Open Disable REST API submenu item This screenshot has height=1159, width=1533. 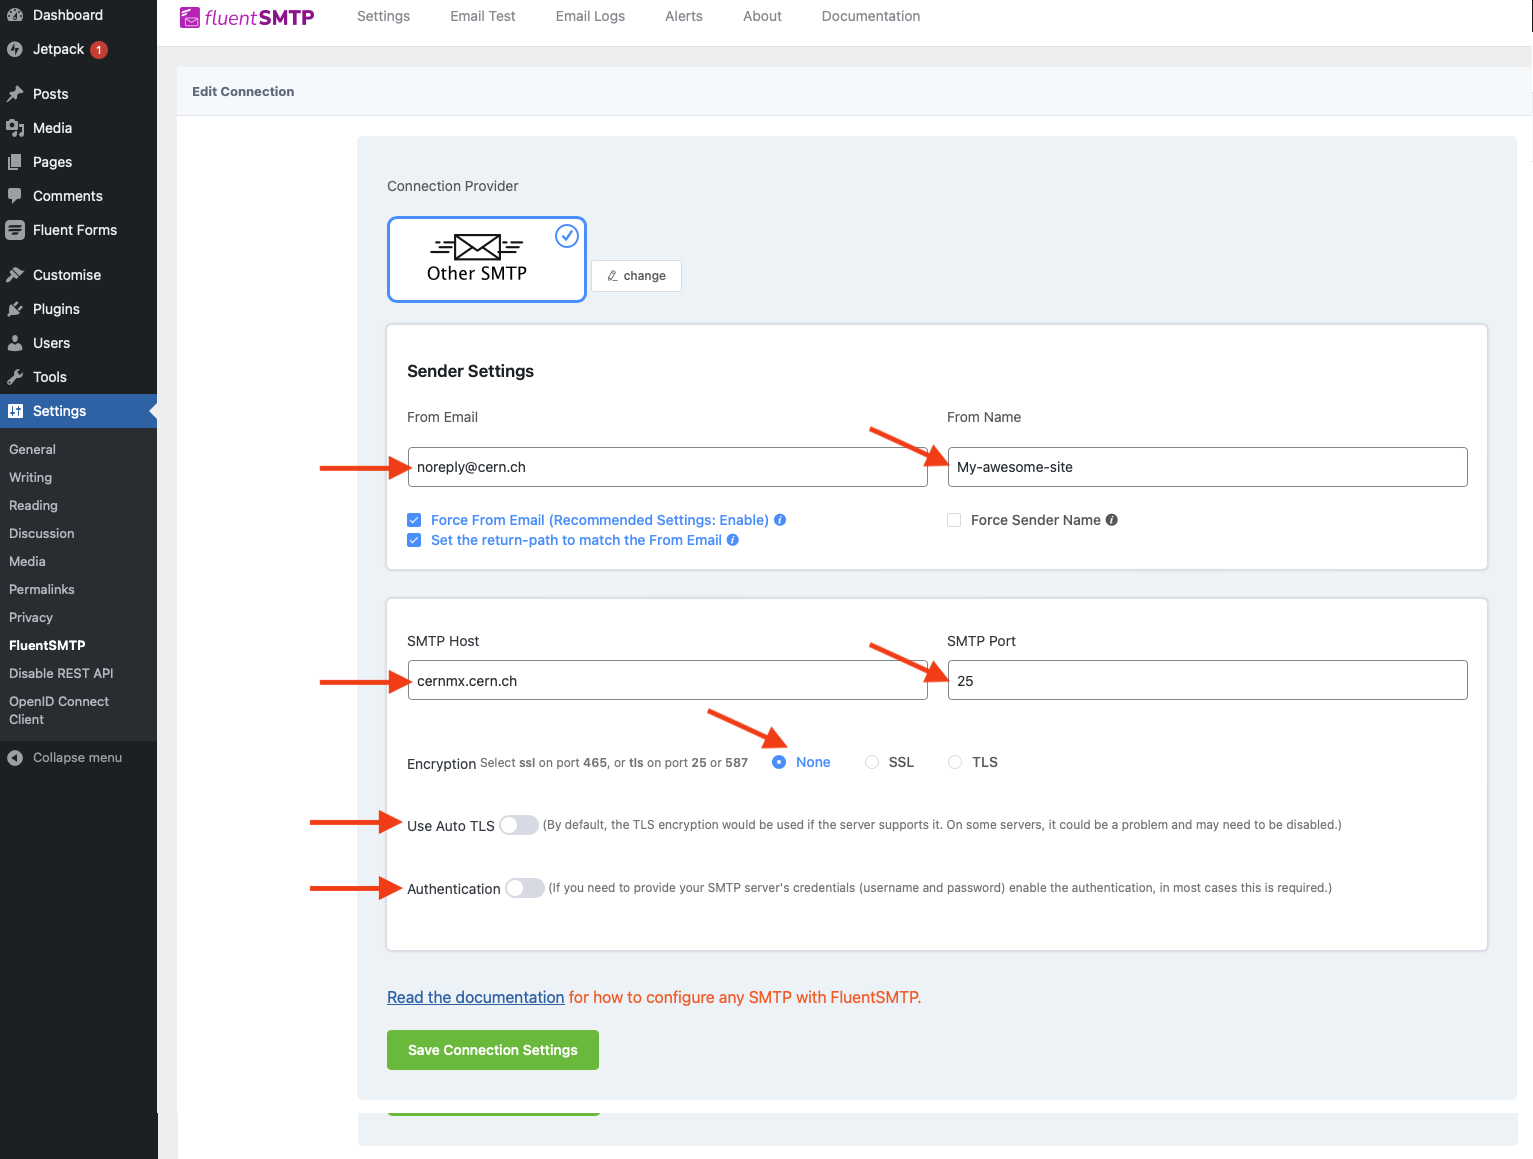click(x=61, y=674)
